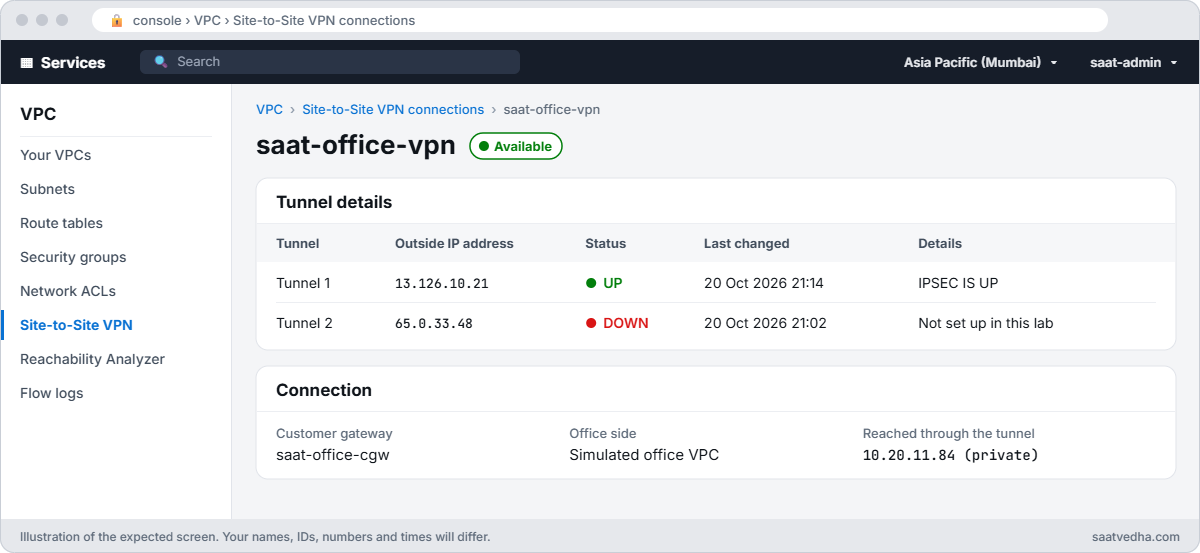Open the Services grid menu

point(63,62)
